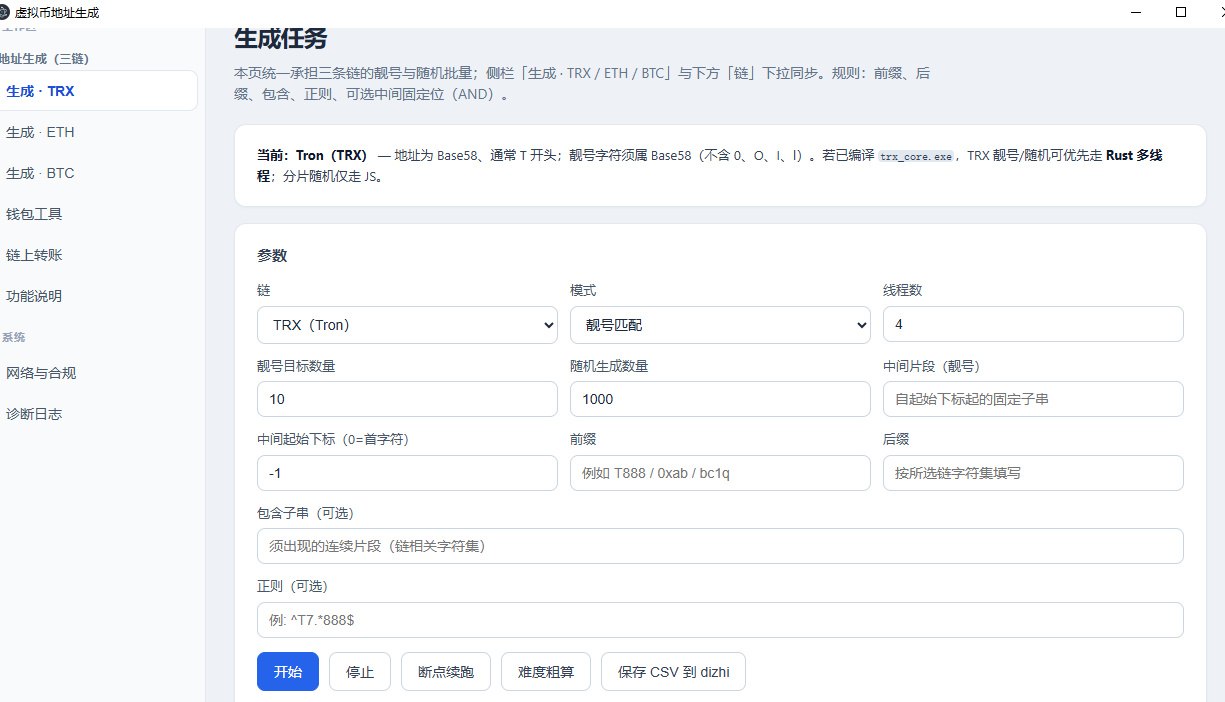Open the 模式 dropdown set to 靓号匹配
The width and height of the screenshot is (1225, 702).
720,324
